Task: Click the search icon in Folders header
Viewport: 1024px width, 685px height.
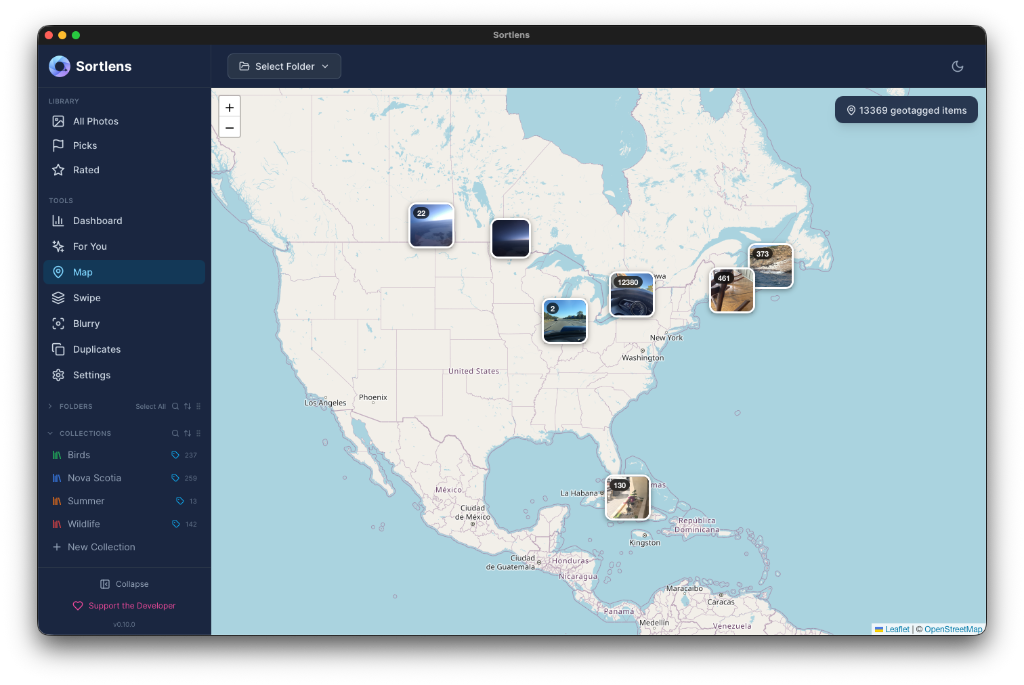Action: click(x=175, y=406)
